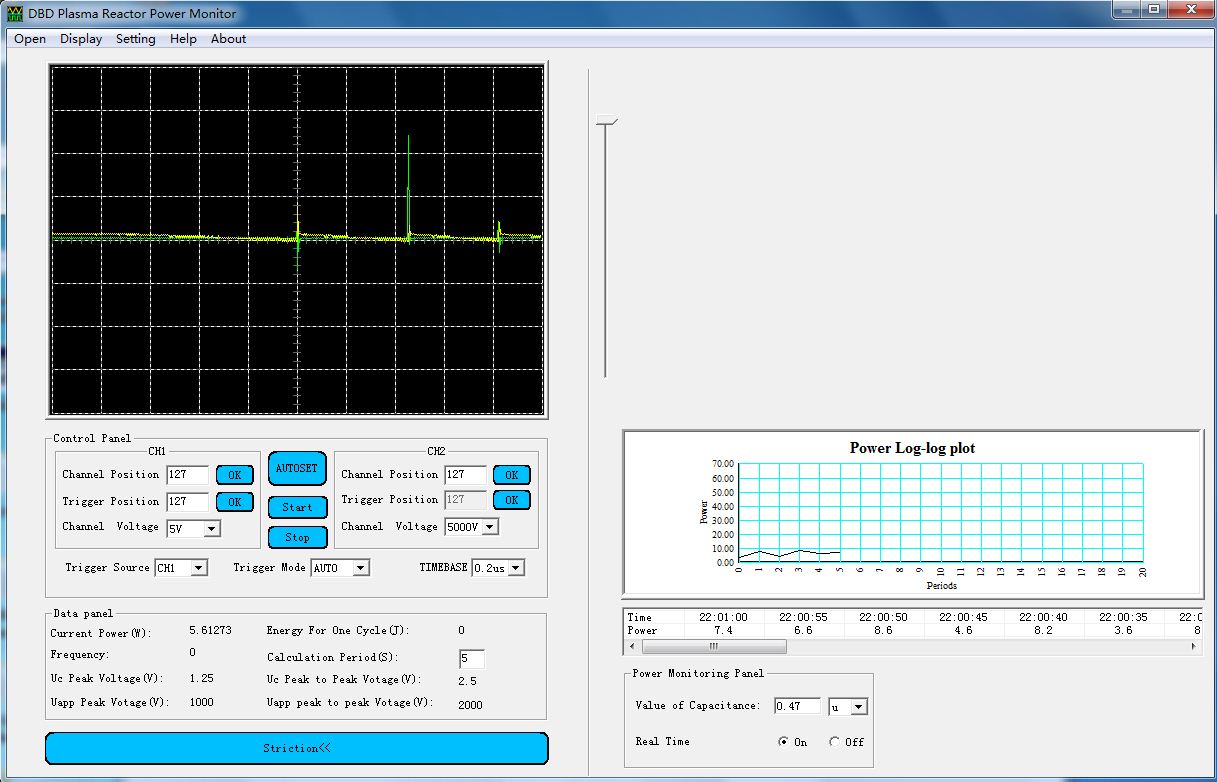Click the 22:00:50 time cell
The height and width of the screenshot is (782, 1217).
883,617
